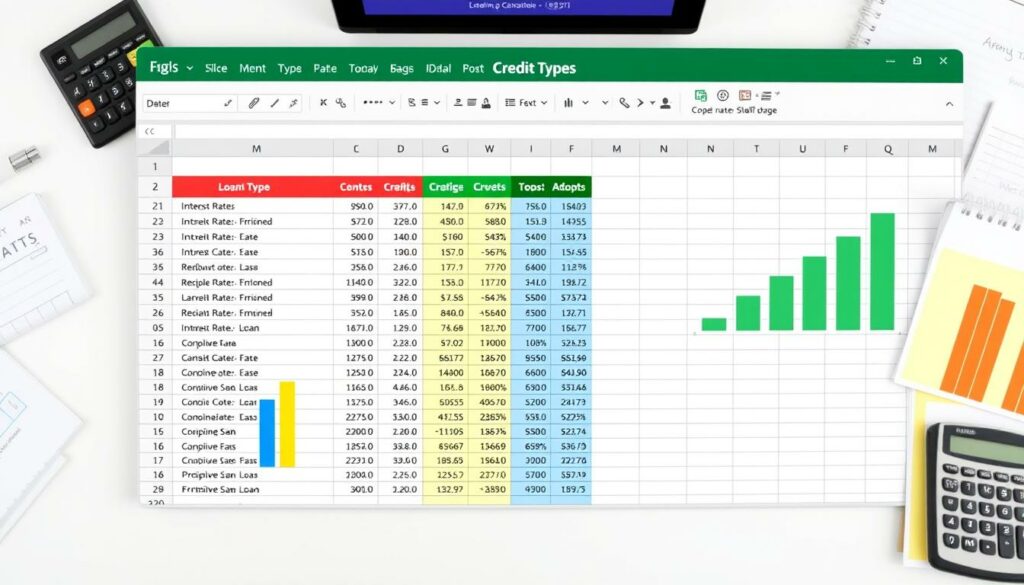1024x585 pixels.
Task: Click the K icon in the toolbar
Action: pos(323,103)
